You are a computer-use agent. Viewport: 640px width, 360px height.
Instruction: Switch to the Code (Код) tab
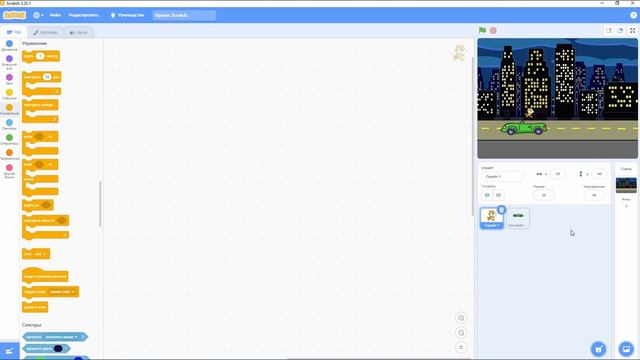14,32
